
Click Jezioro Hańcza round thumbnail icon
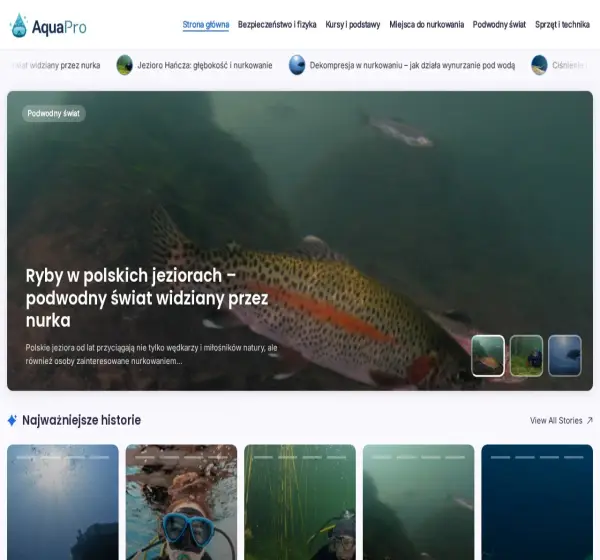[x=124, y=65]
